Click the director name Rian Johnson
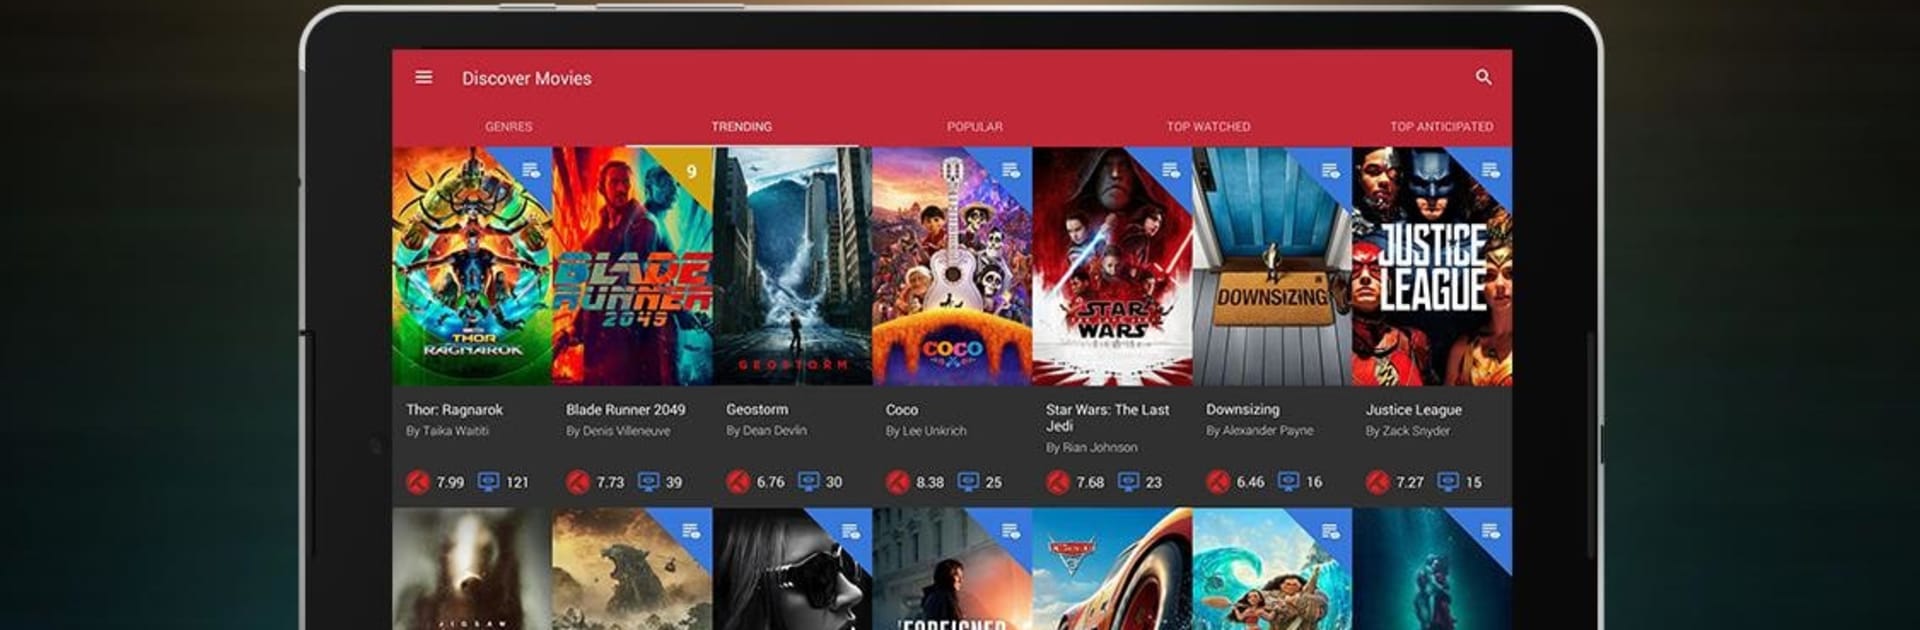The width and height of the screenshot is (1920, 630). pyautogui.click(x=1099, y=448)
